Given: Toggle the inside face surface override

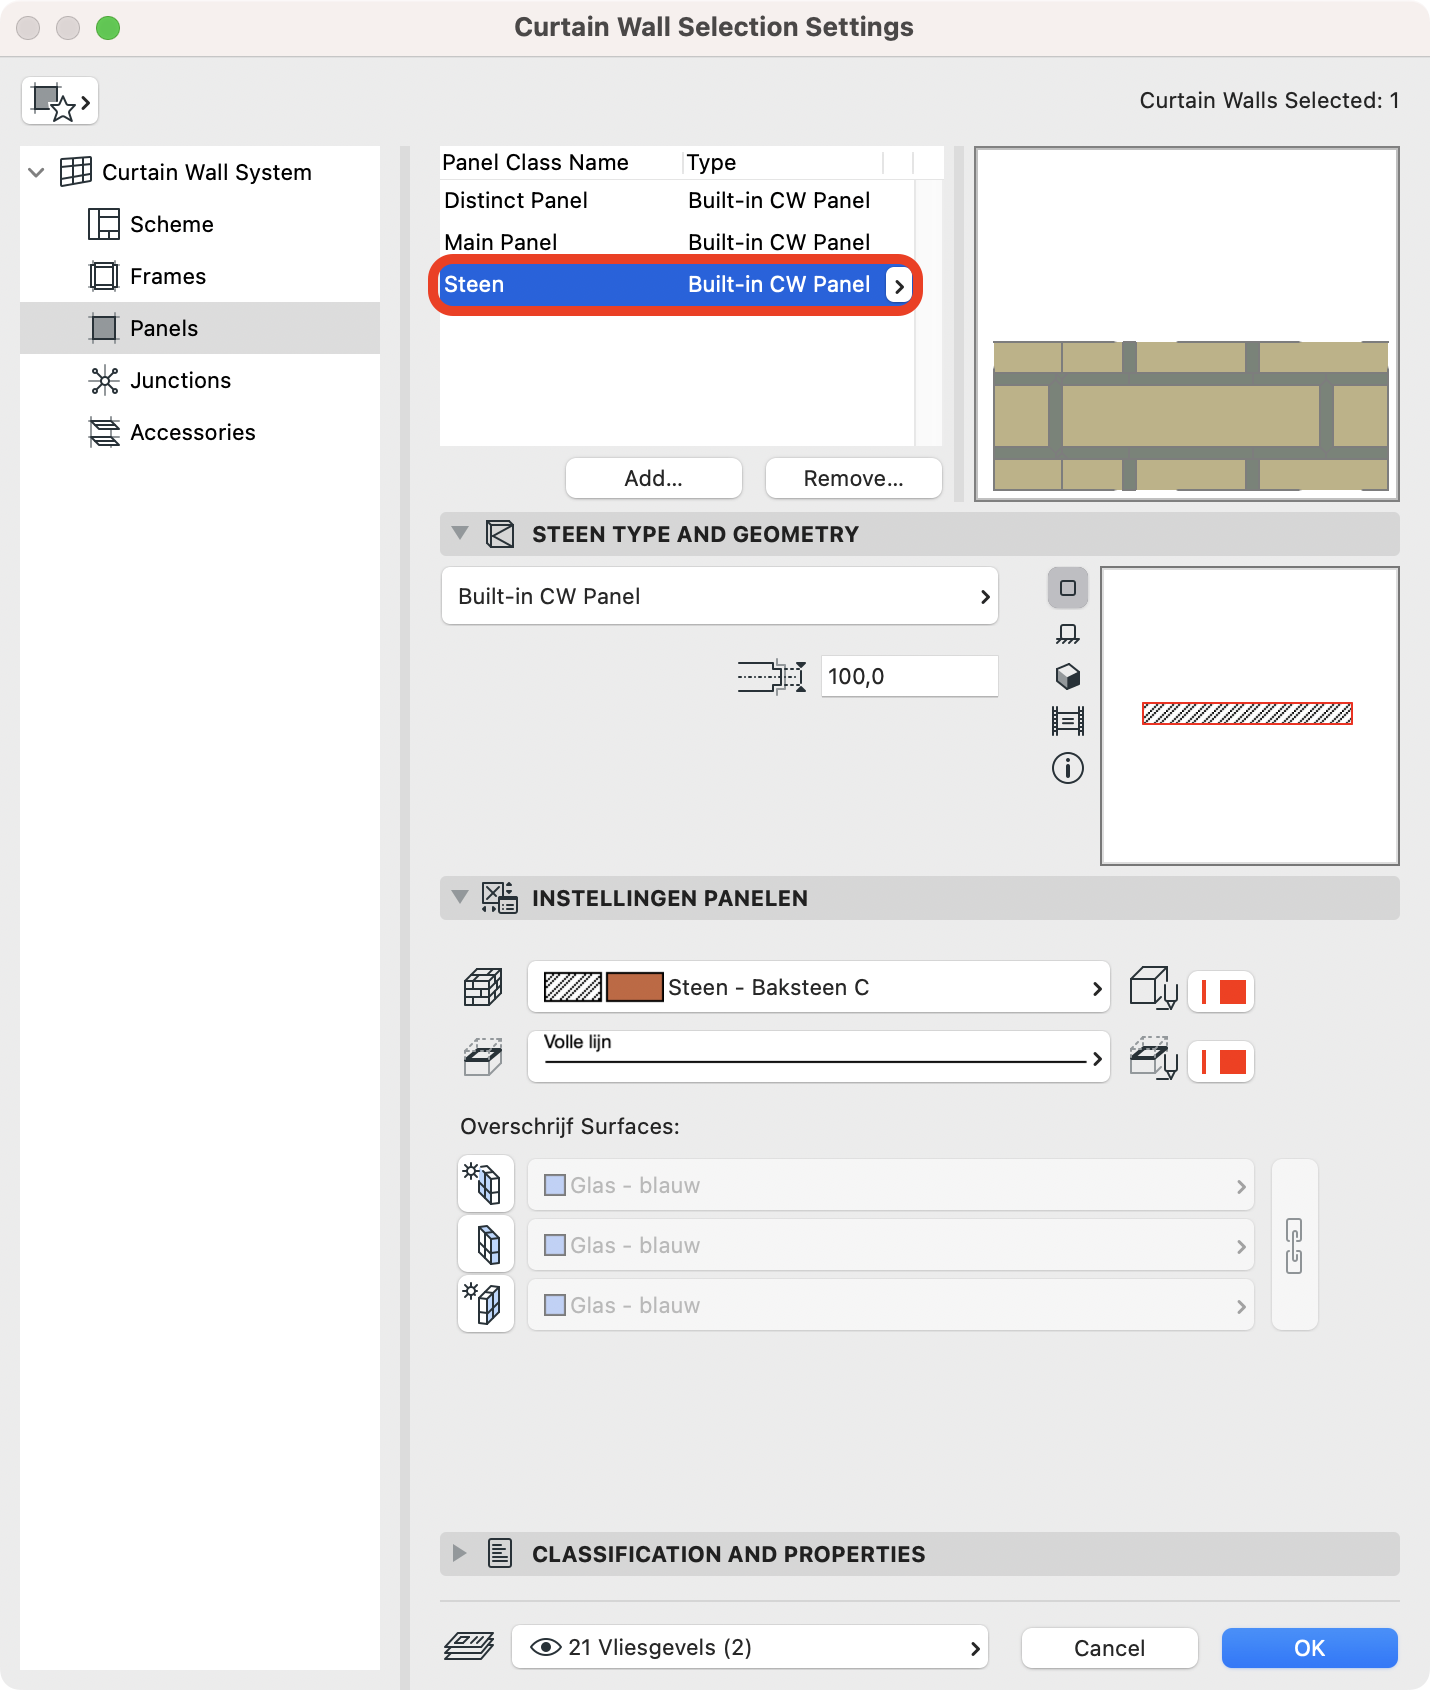Looking at the screenshot, I should point(486,1304).
